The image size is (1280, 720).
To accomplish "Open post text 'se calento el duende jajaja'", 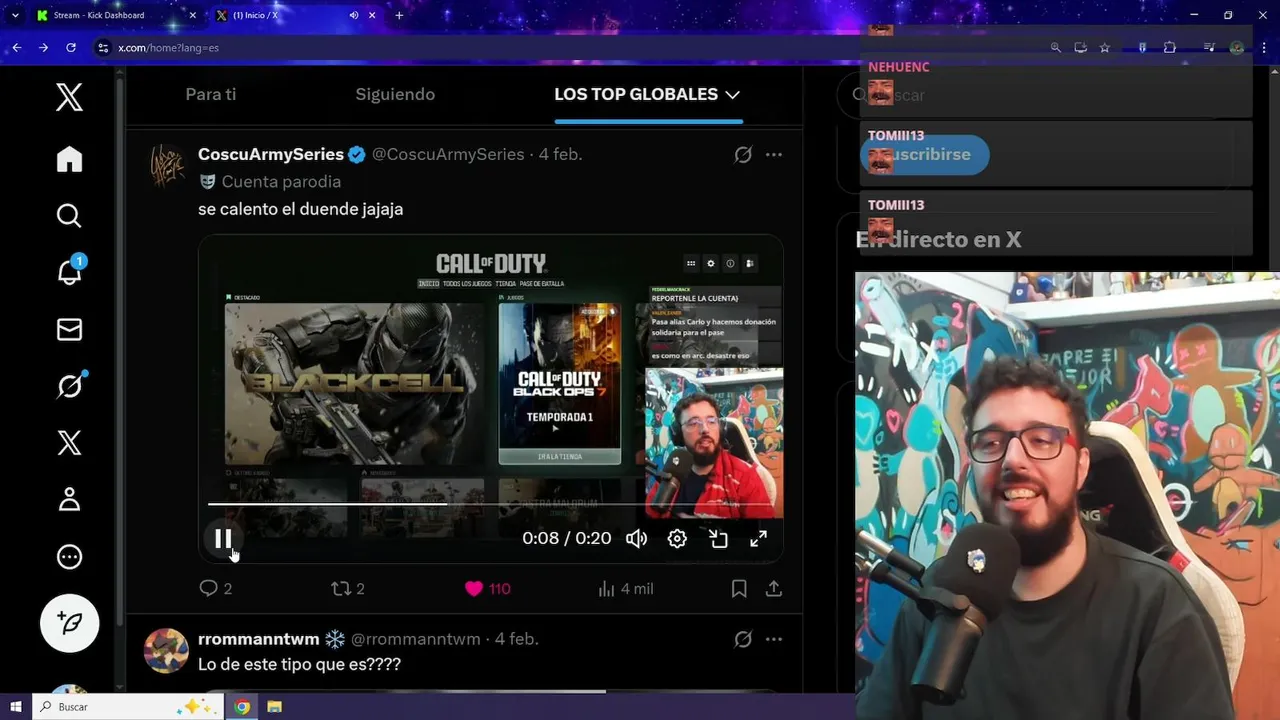I will (x=301, y=209).
